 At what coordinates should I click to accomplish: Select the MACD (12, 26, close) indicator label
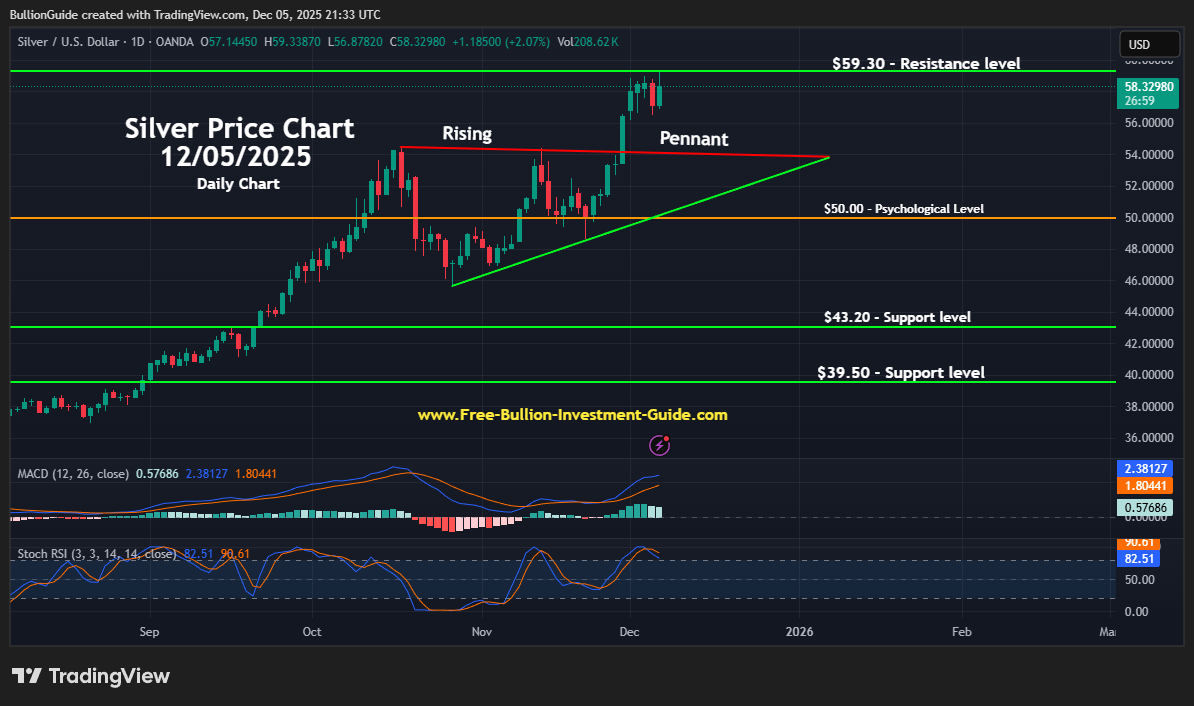73,474
